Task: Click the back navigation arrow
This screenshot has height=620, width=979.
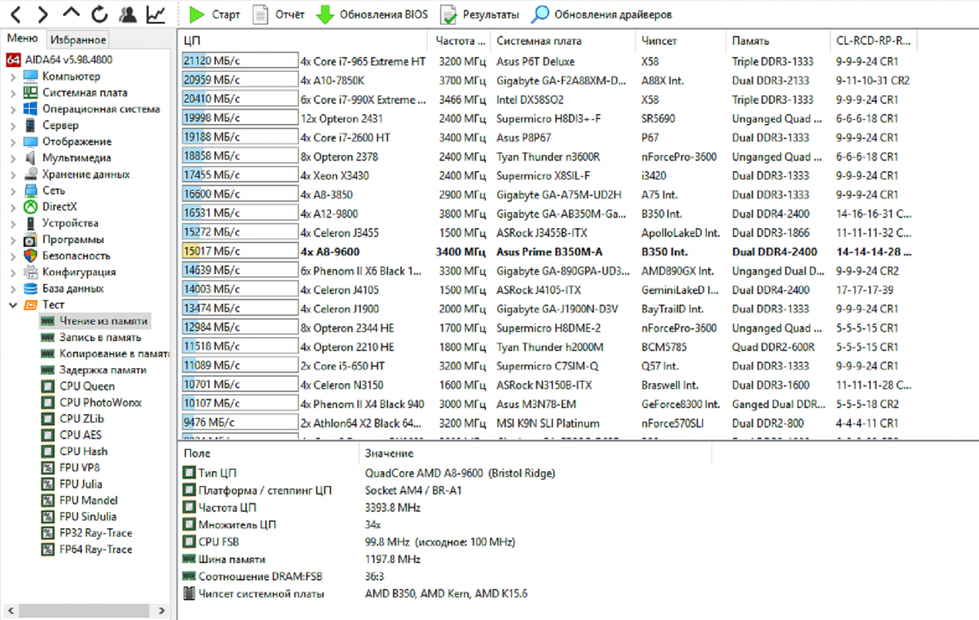Action: click(x=15, y=15)
